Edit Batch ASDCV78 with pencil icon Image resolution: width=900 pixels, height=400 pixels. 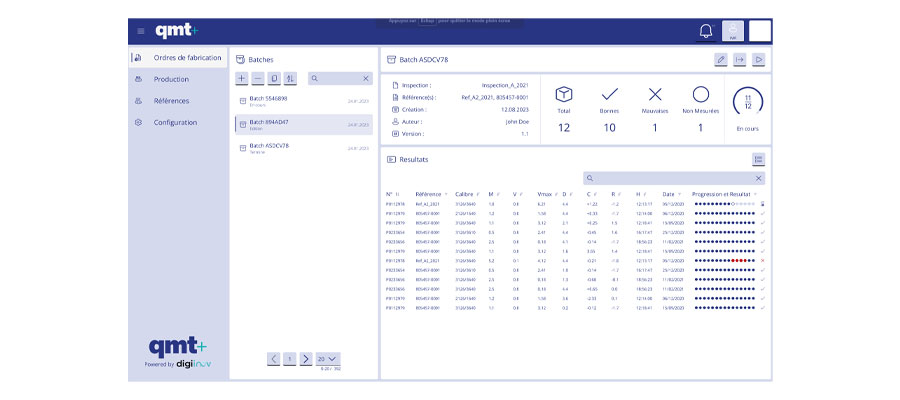tap(721, 60)
